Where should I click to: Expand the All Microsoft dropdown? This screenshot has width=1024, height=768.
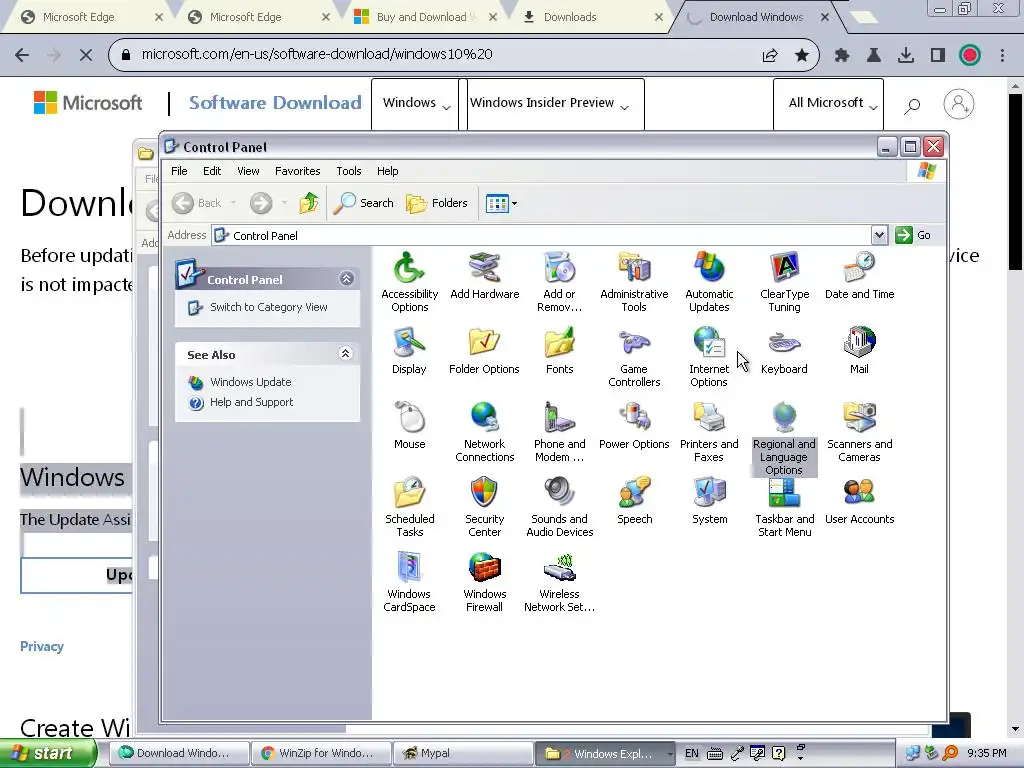[x=828, y=103]
